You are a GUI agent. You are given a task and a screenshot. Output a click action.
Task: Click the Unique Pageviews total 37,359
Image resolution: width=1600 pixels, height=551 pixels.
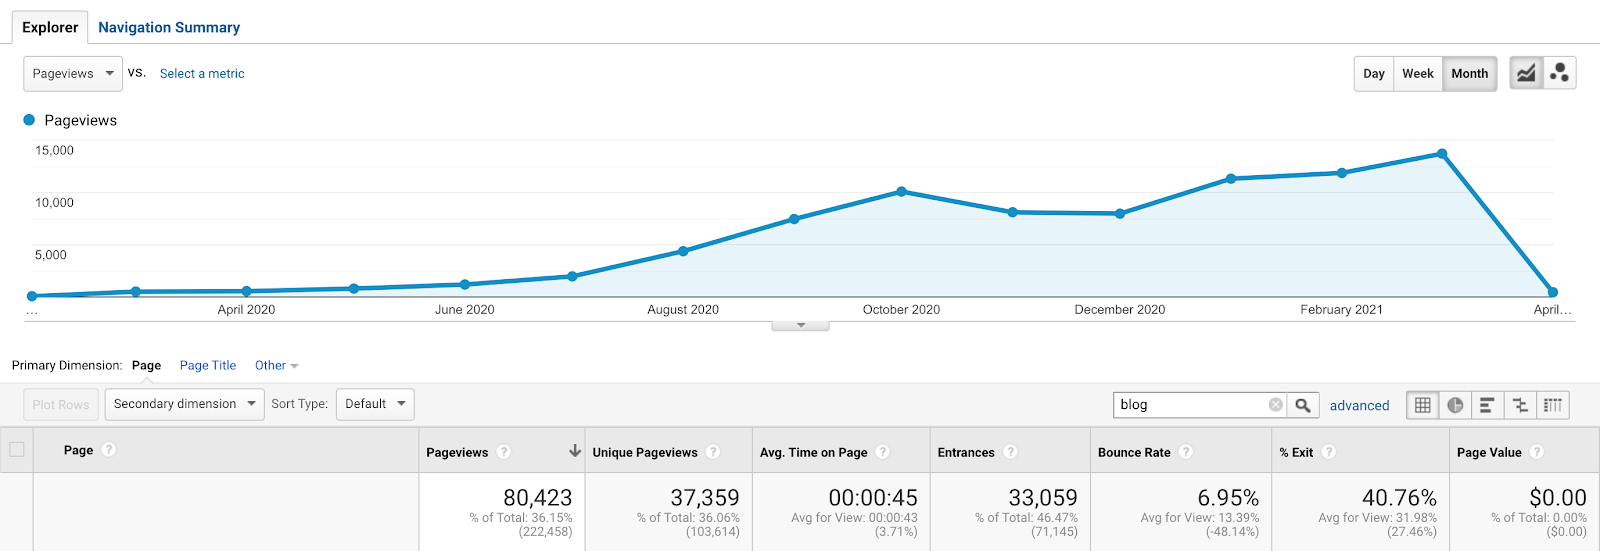click(705, 497)
